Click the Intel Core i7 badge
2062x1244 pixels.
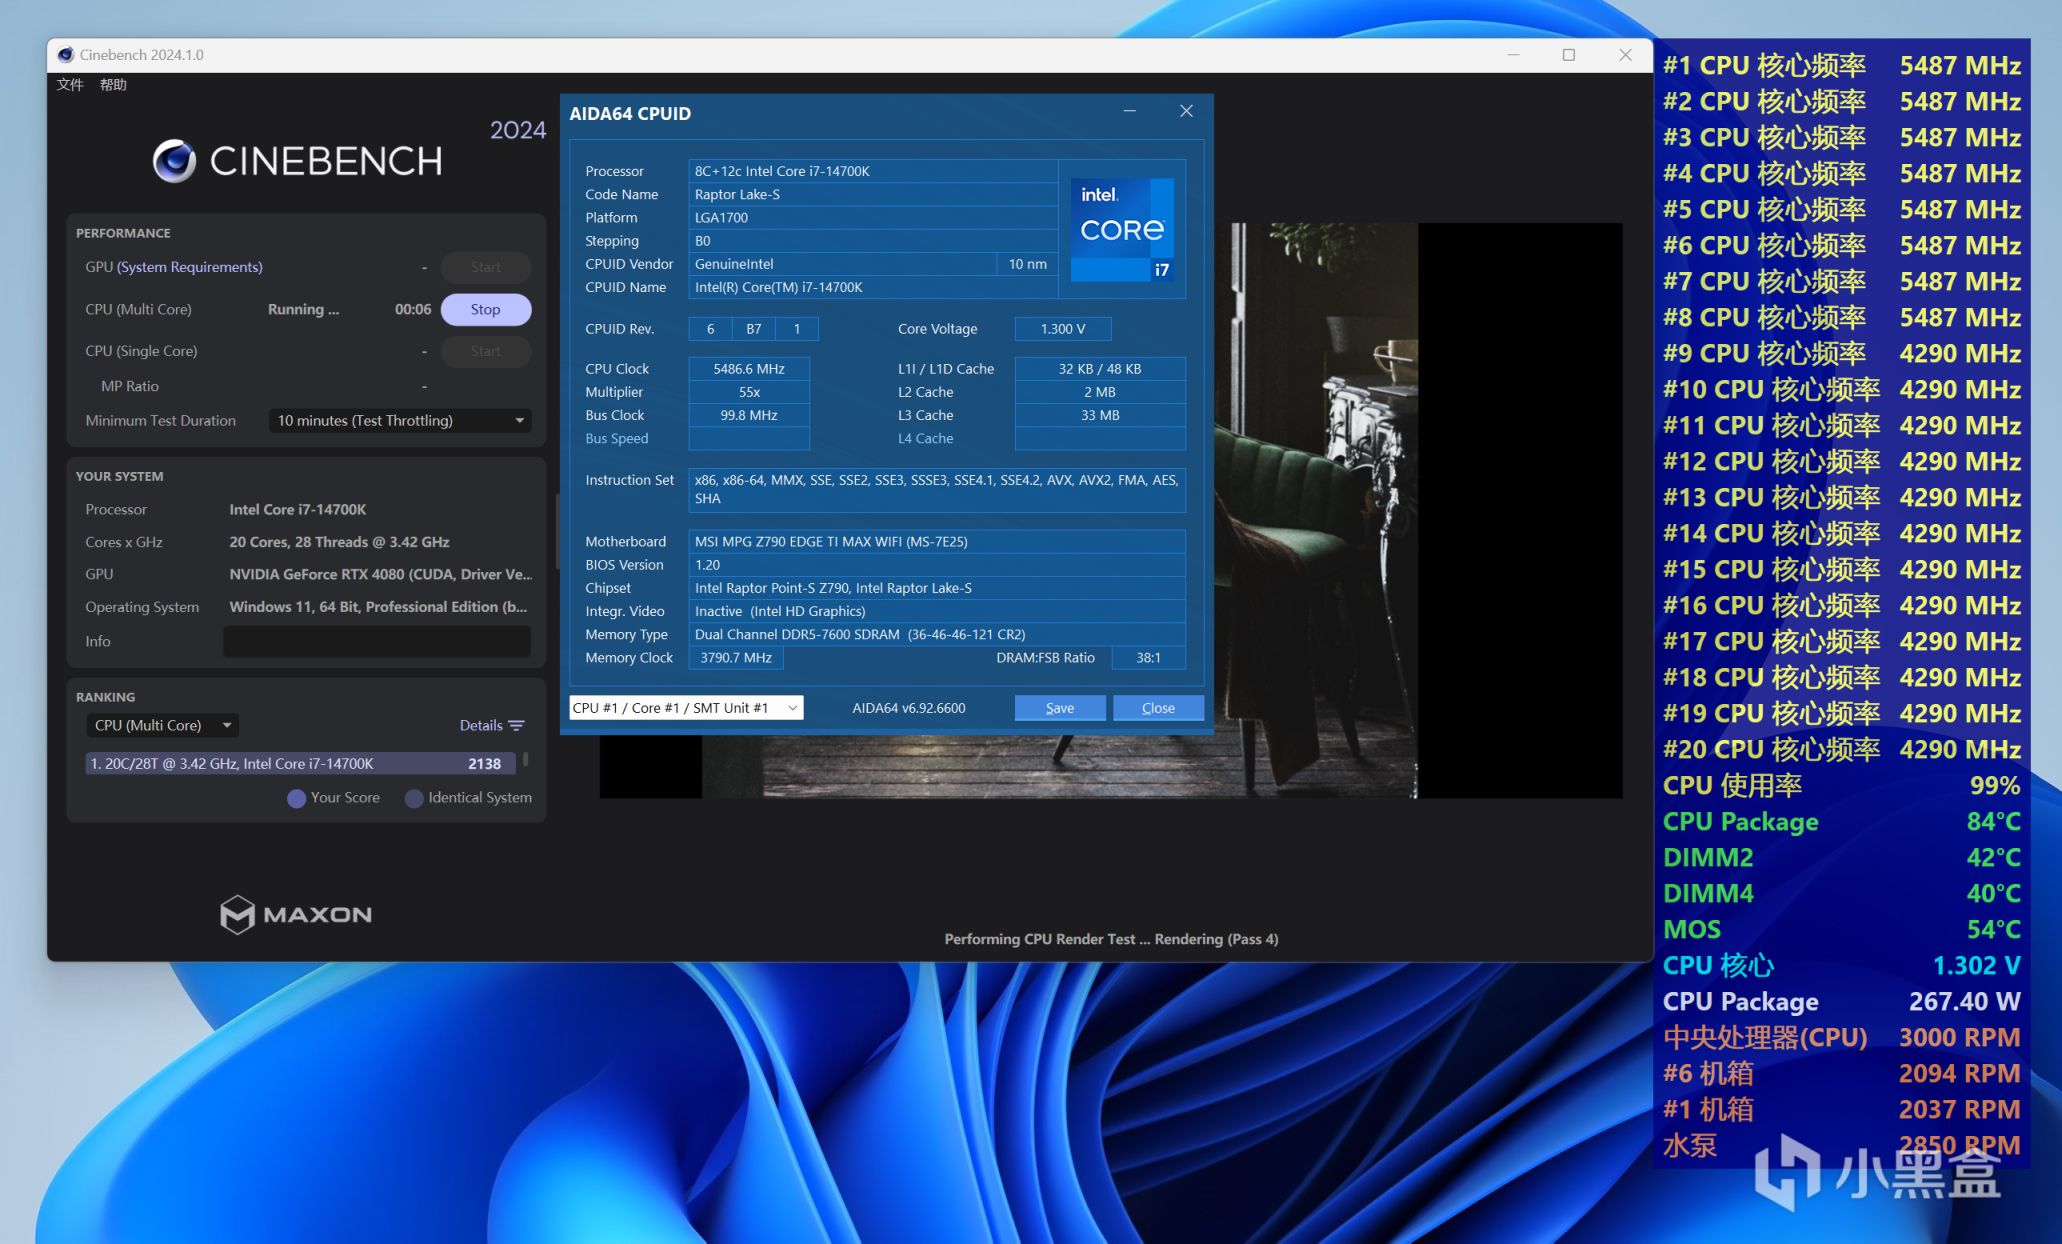coord(1122,229)
